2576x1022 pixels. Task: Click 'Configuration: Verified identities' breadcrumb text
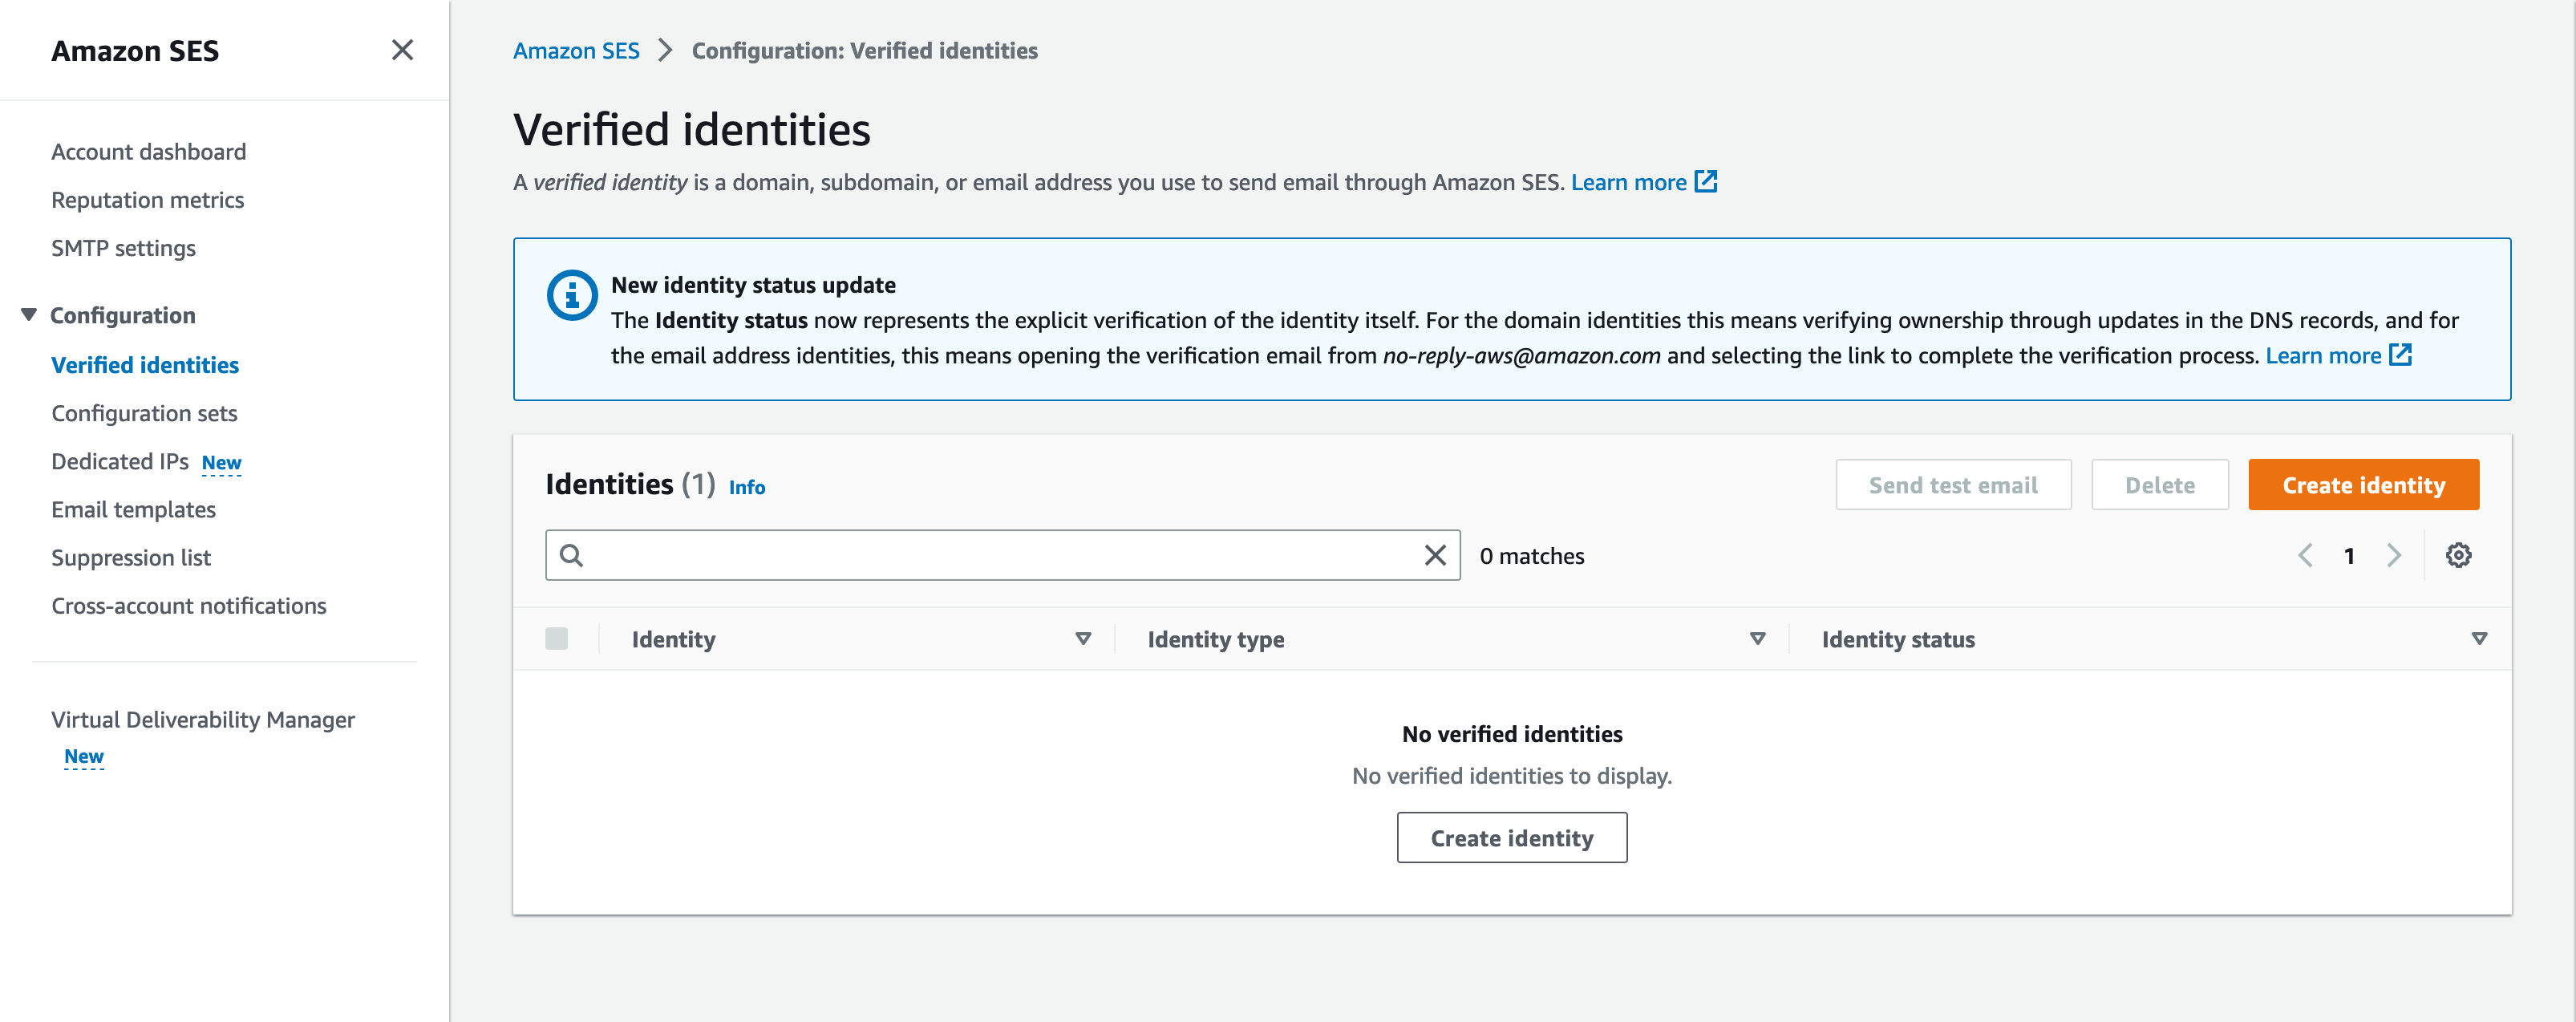pyautogui.click(x=864, y=50)
